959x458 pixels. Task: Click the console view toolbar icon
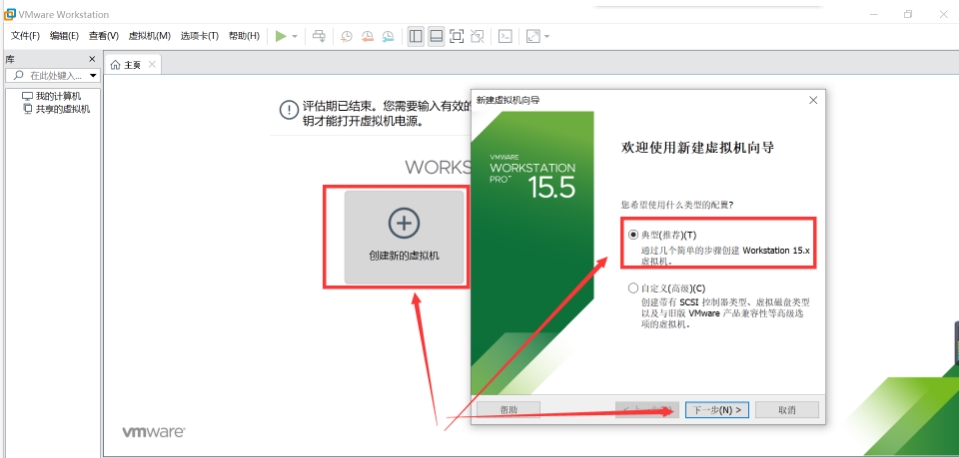coord(506,36)
